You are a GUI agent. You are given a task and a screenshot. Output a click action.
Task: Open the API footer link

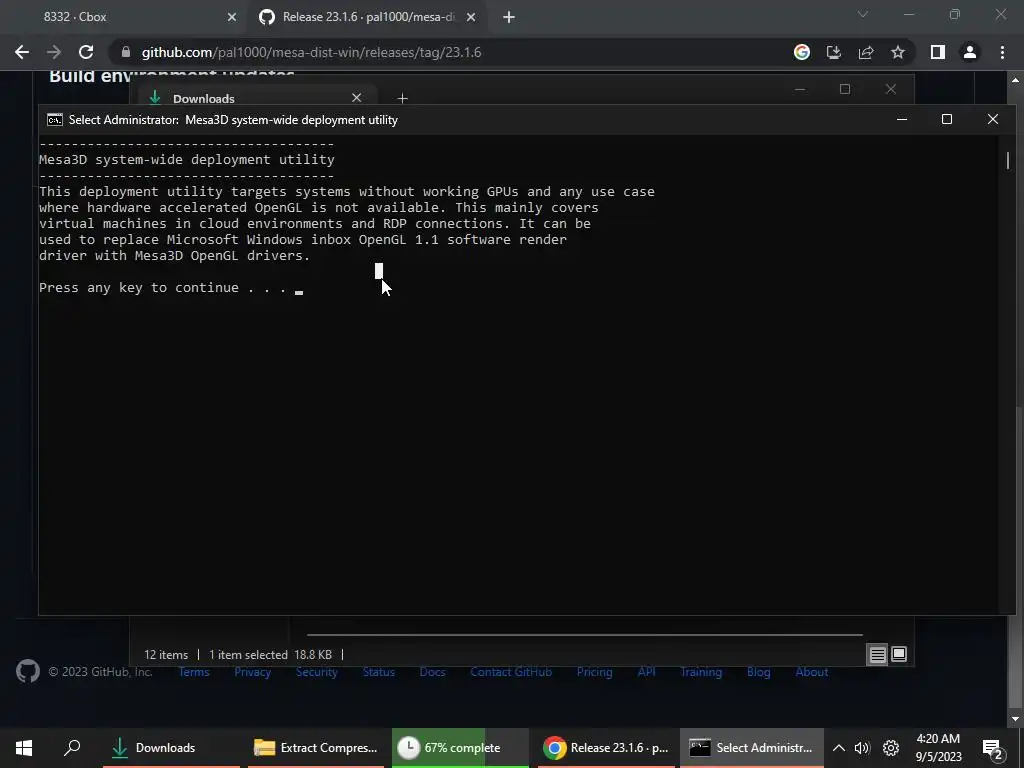tap(647, 672)
